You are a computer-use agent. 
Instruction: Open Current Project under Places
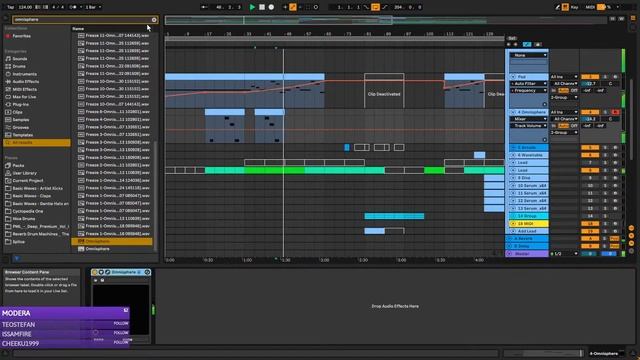28,180
